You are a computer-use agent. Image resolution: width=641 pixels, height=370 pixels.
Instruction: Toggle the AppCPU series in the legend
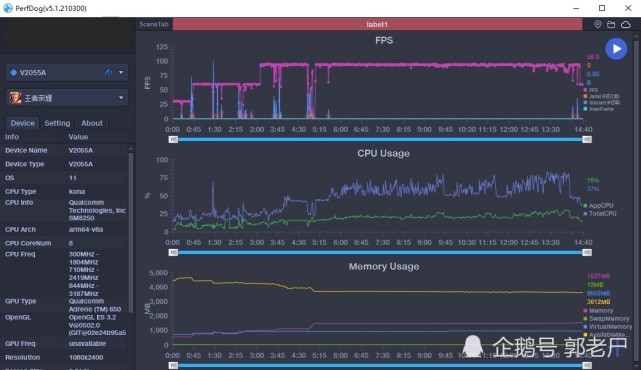pos(599,206)
